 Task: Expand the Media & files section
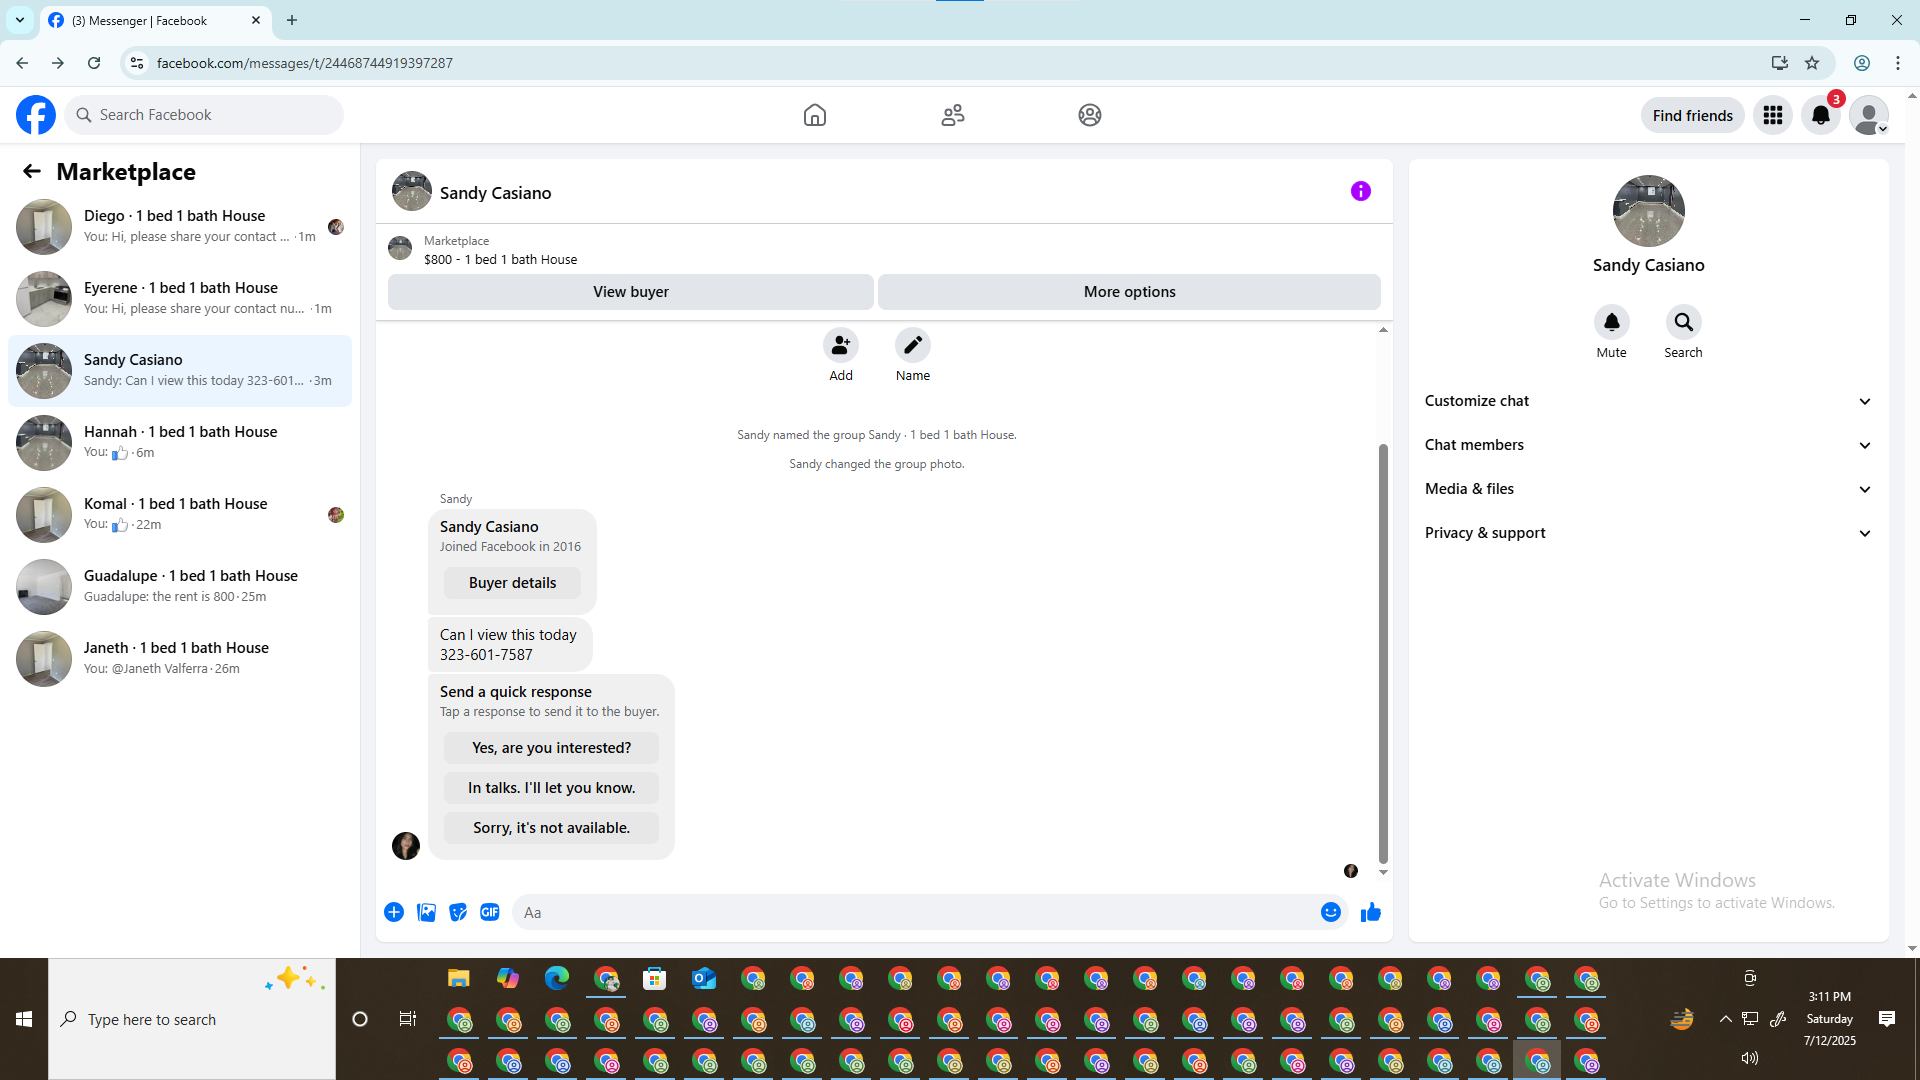click(x=1647, y=489)
